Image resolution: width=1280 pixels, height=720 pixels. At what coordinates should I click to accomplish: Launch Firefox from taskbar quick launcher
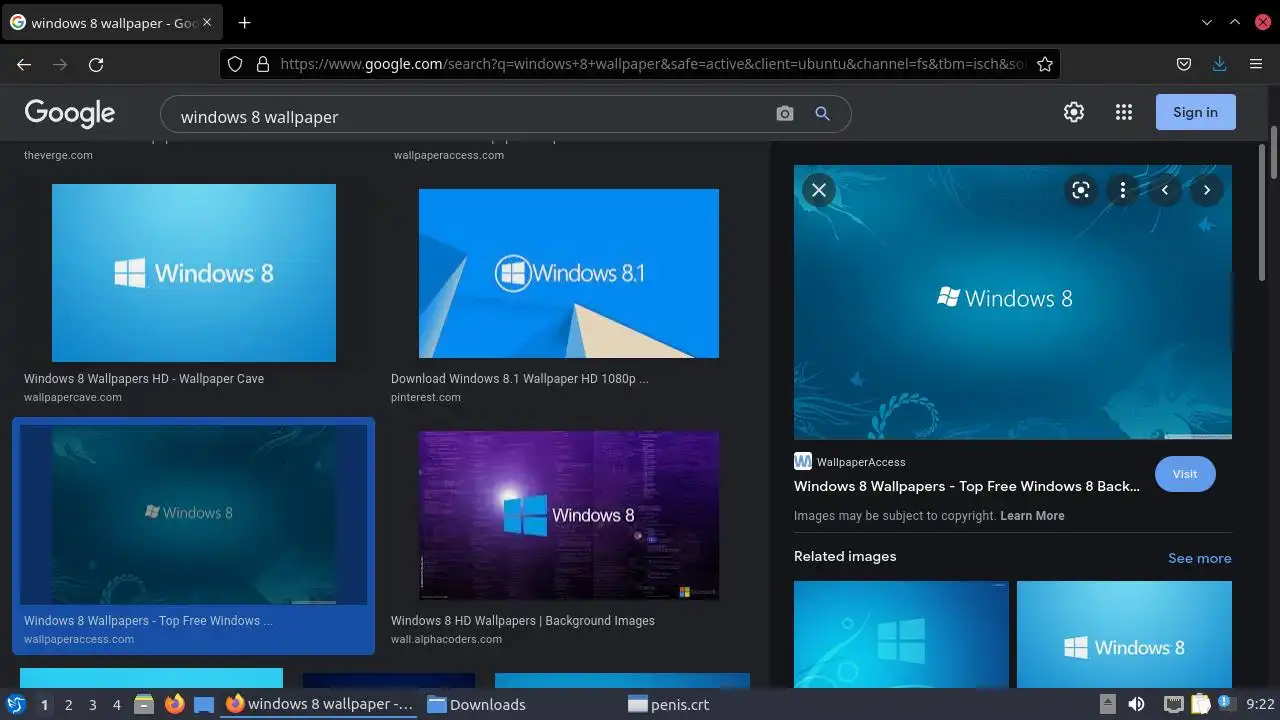tap(174, 704)
